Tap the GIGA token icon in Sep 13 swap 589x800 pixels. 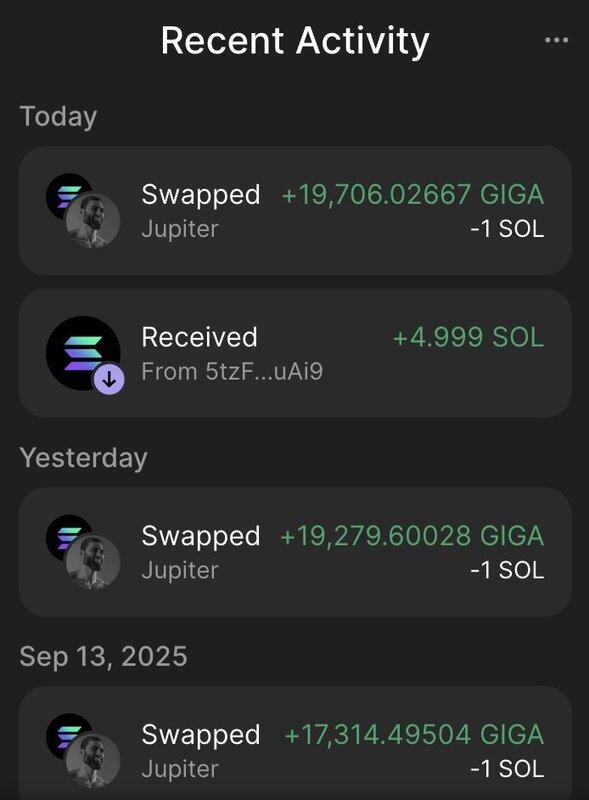93,761
